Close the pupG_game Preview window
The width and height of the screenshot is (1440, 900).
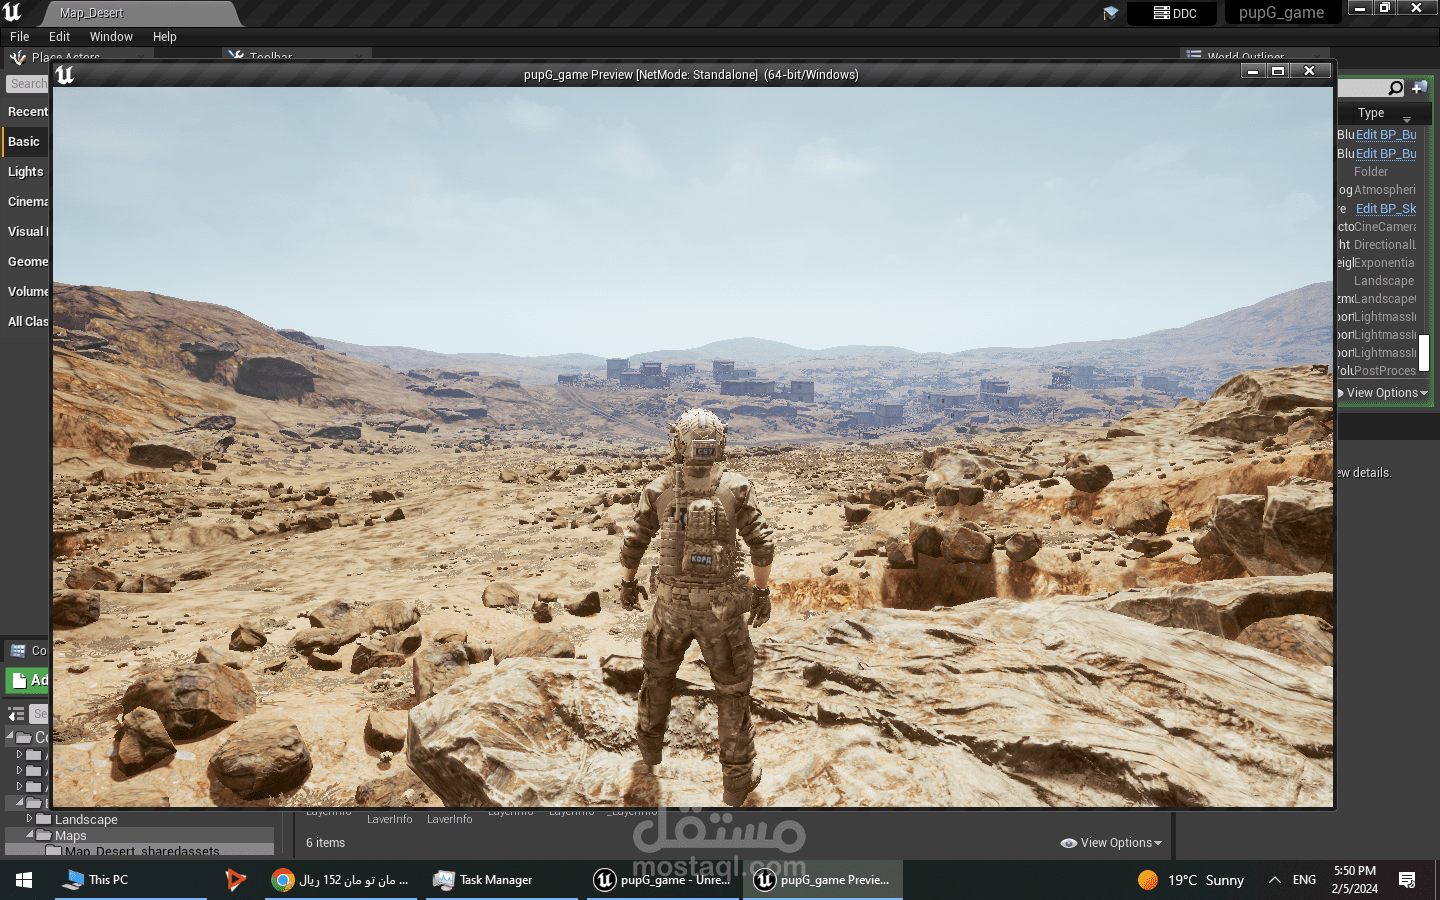coord(1309,71)
